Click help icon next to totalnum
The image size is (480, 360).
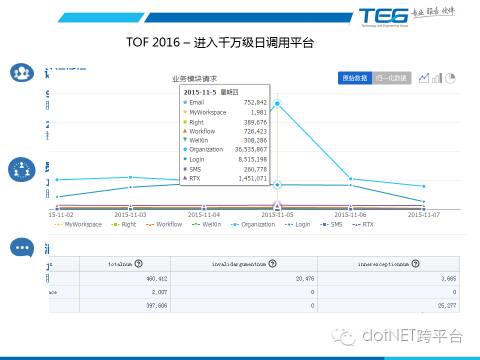pyautogui.click(x=139, y=264)
